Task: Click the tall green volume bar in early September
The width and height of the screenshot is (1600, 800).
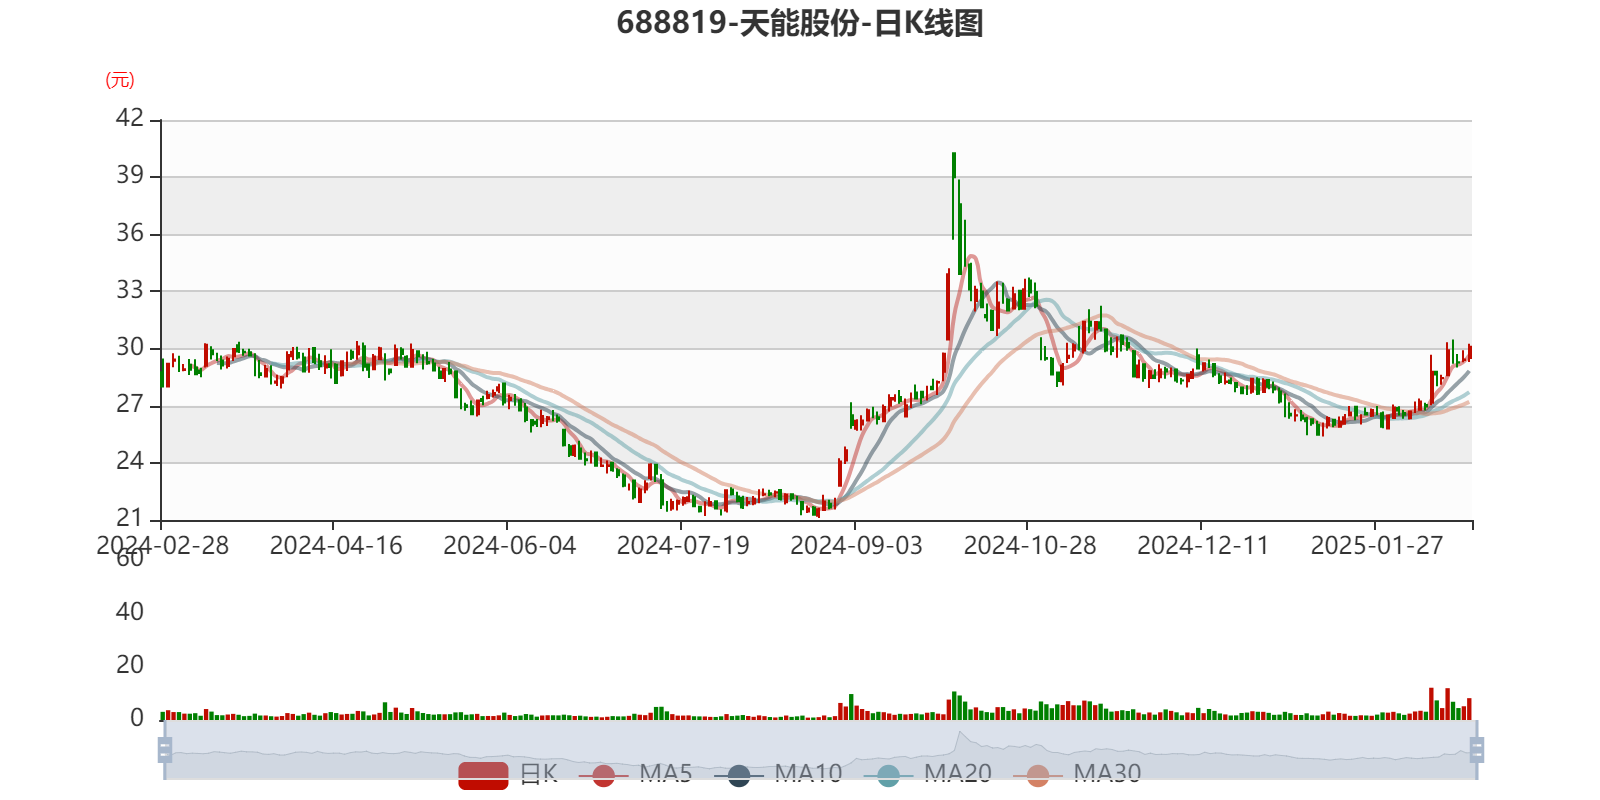Action: 851,707
